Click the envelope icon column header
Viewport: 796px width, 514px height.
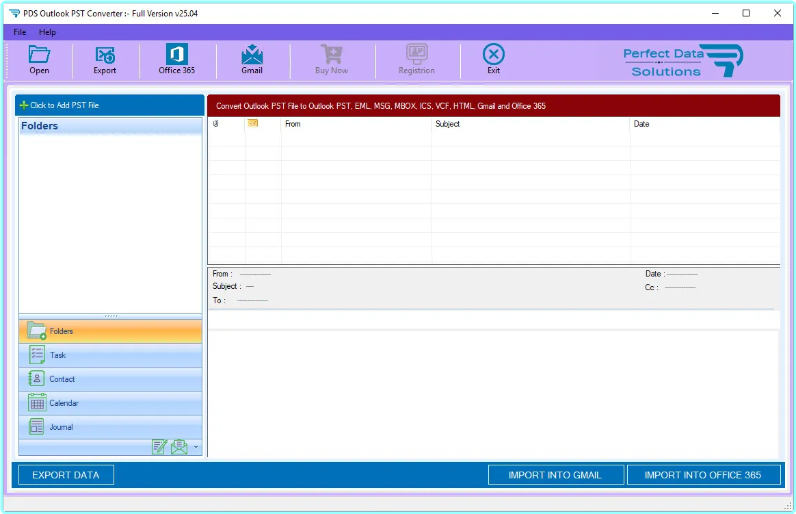coord(253,123)
